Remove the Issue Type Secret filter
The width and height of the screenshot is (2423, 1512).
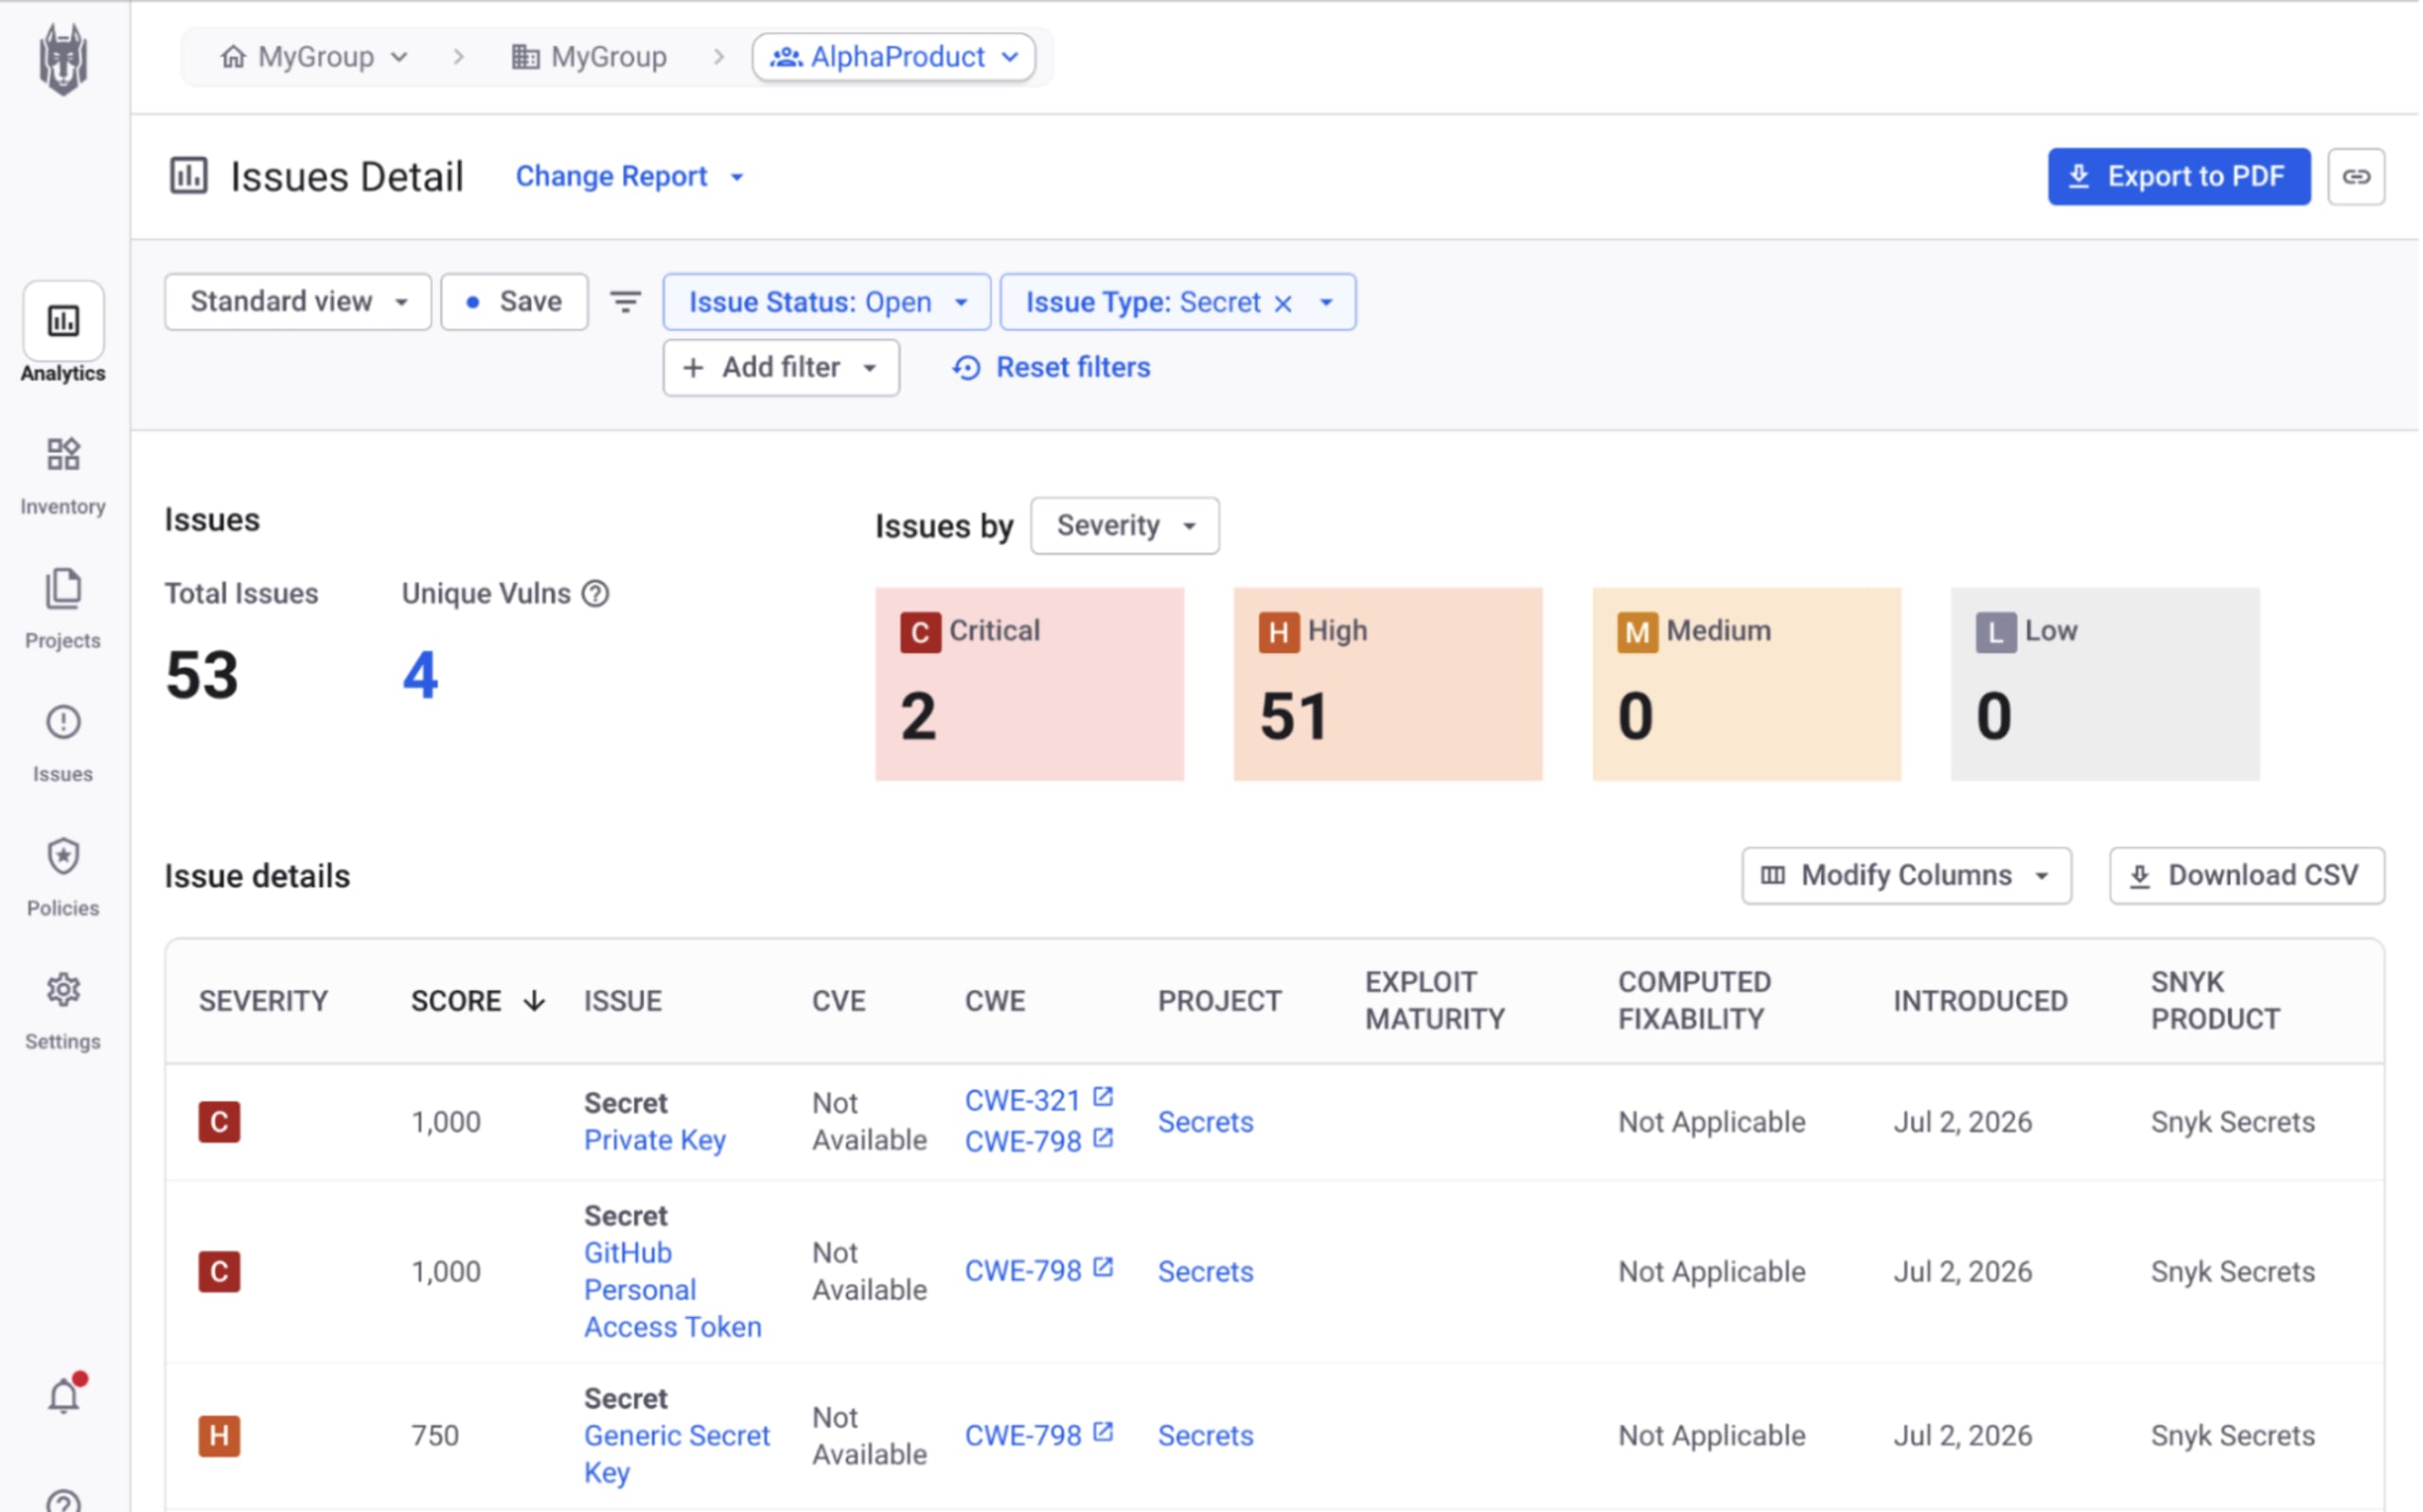click(1285, 303)
